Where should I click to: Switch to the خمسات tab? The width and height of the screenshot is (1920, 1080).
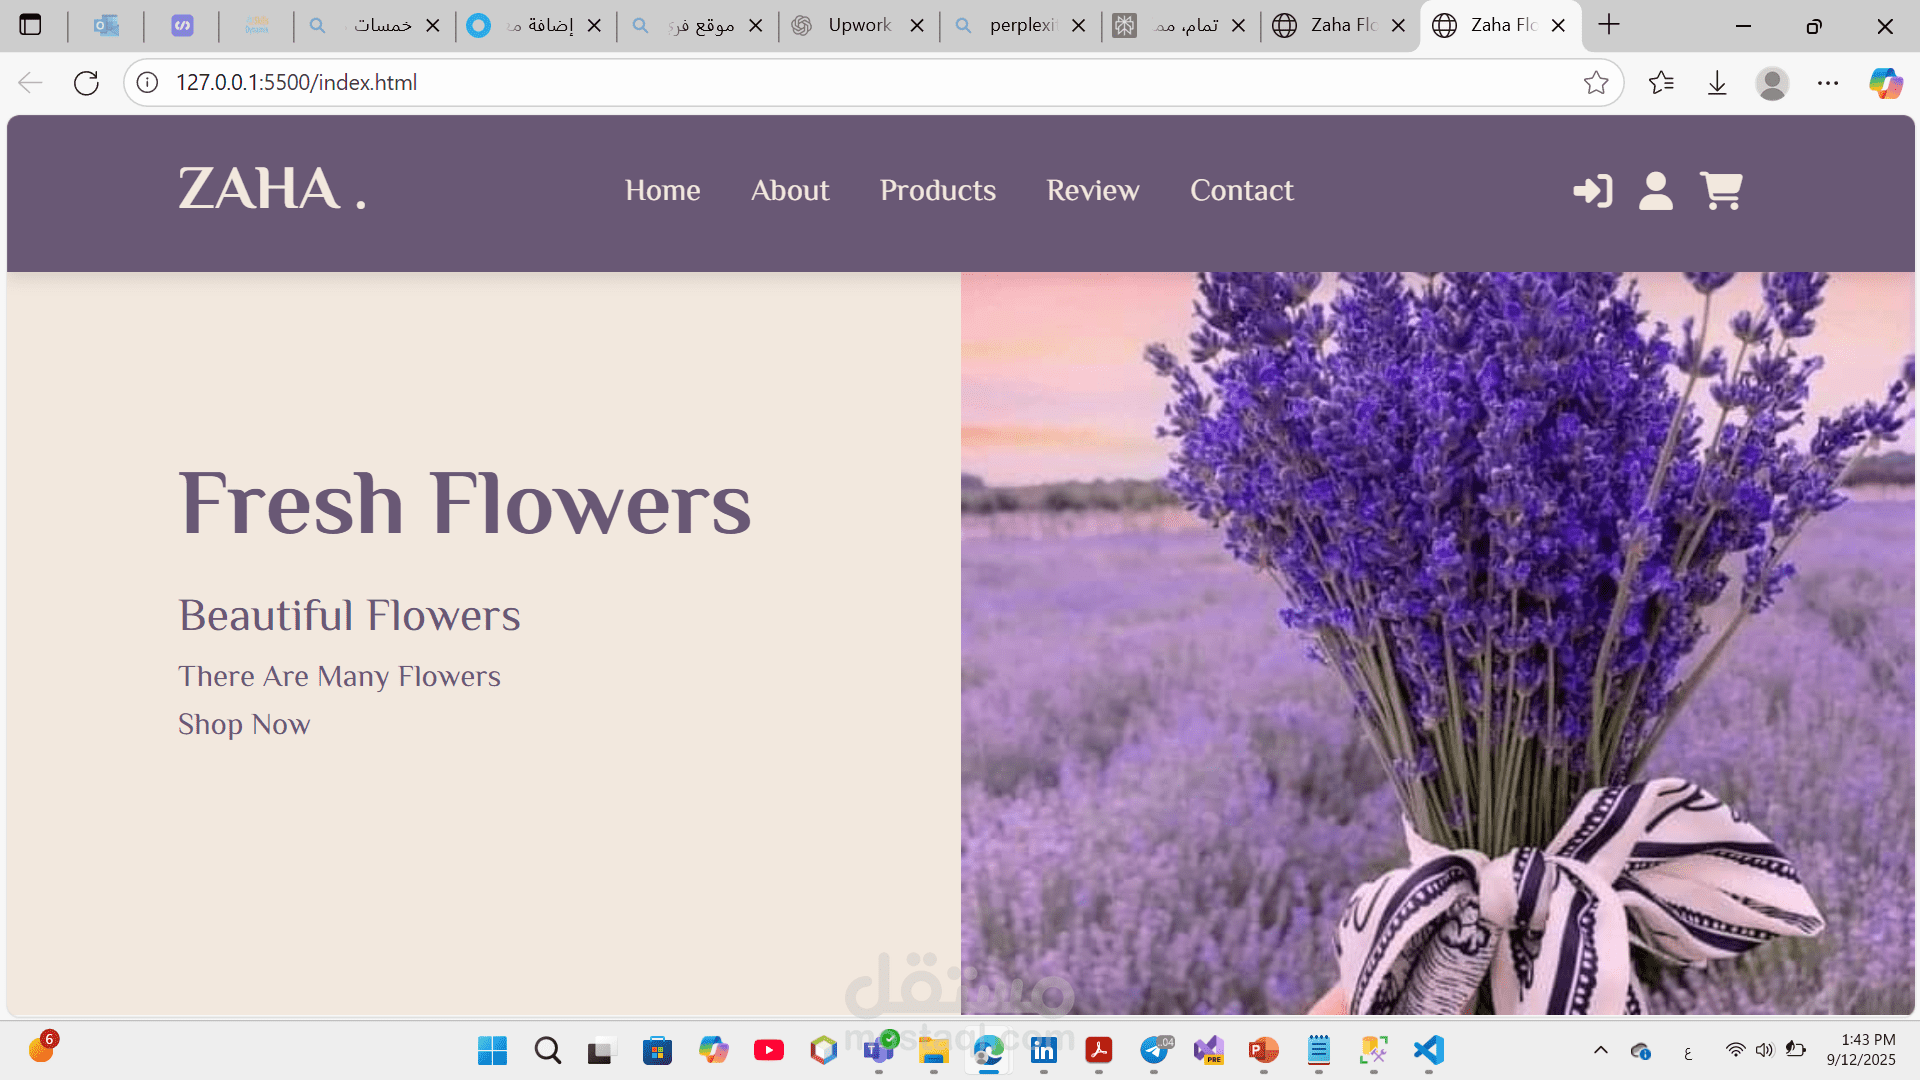[x=375, y=25]
